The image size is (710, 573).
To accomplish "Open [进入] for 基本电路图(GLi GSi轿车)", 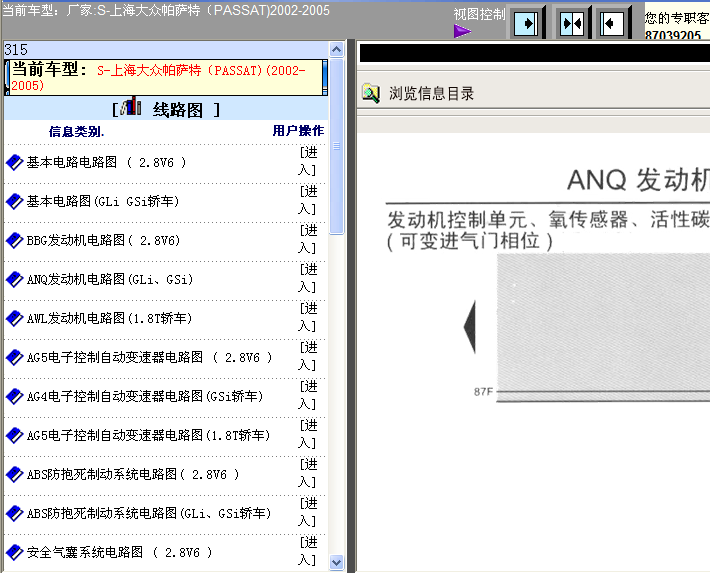I will coord(308,200).
